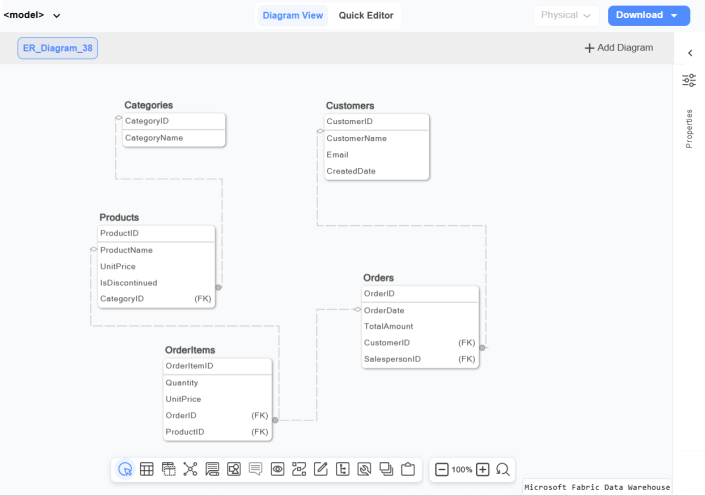Select the Customers table title
This screenshot has width=705, height=496.
point(350,106)
